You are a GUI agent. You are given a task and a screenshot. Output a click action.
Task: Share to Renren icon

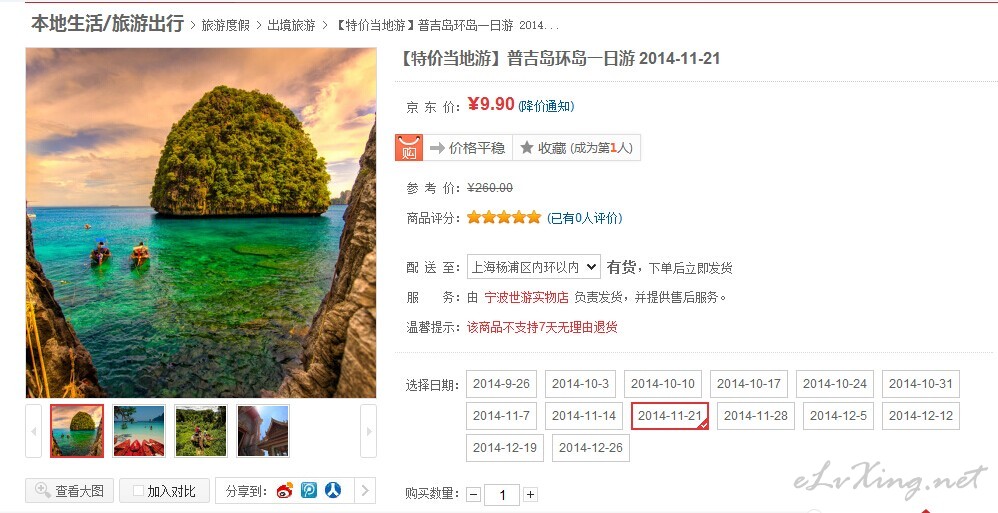pos(333,490)
